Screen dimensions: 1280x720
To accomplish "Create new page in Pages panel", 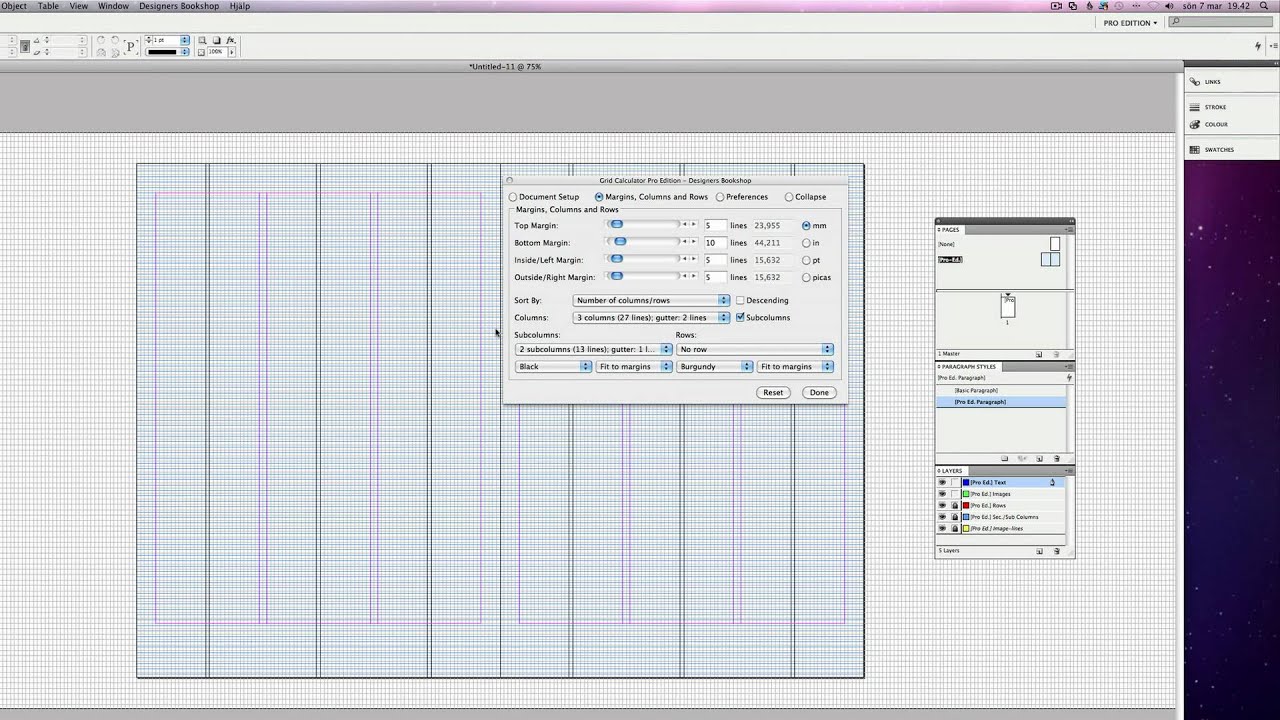I will point(1039,354).
